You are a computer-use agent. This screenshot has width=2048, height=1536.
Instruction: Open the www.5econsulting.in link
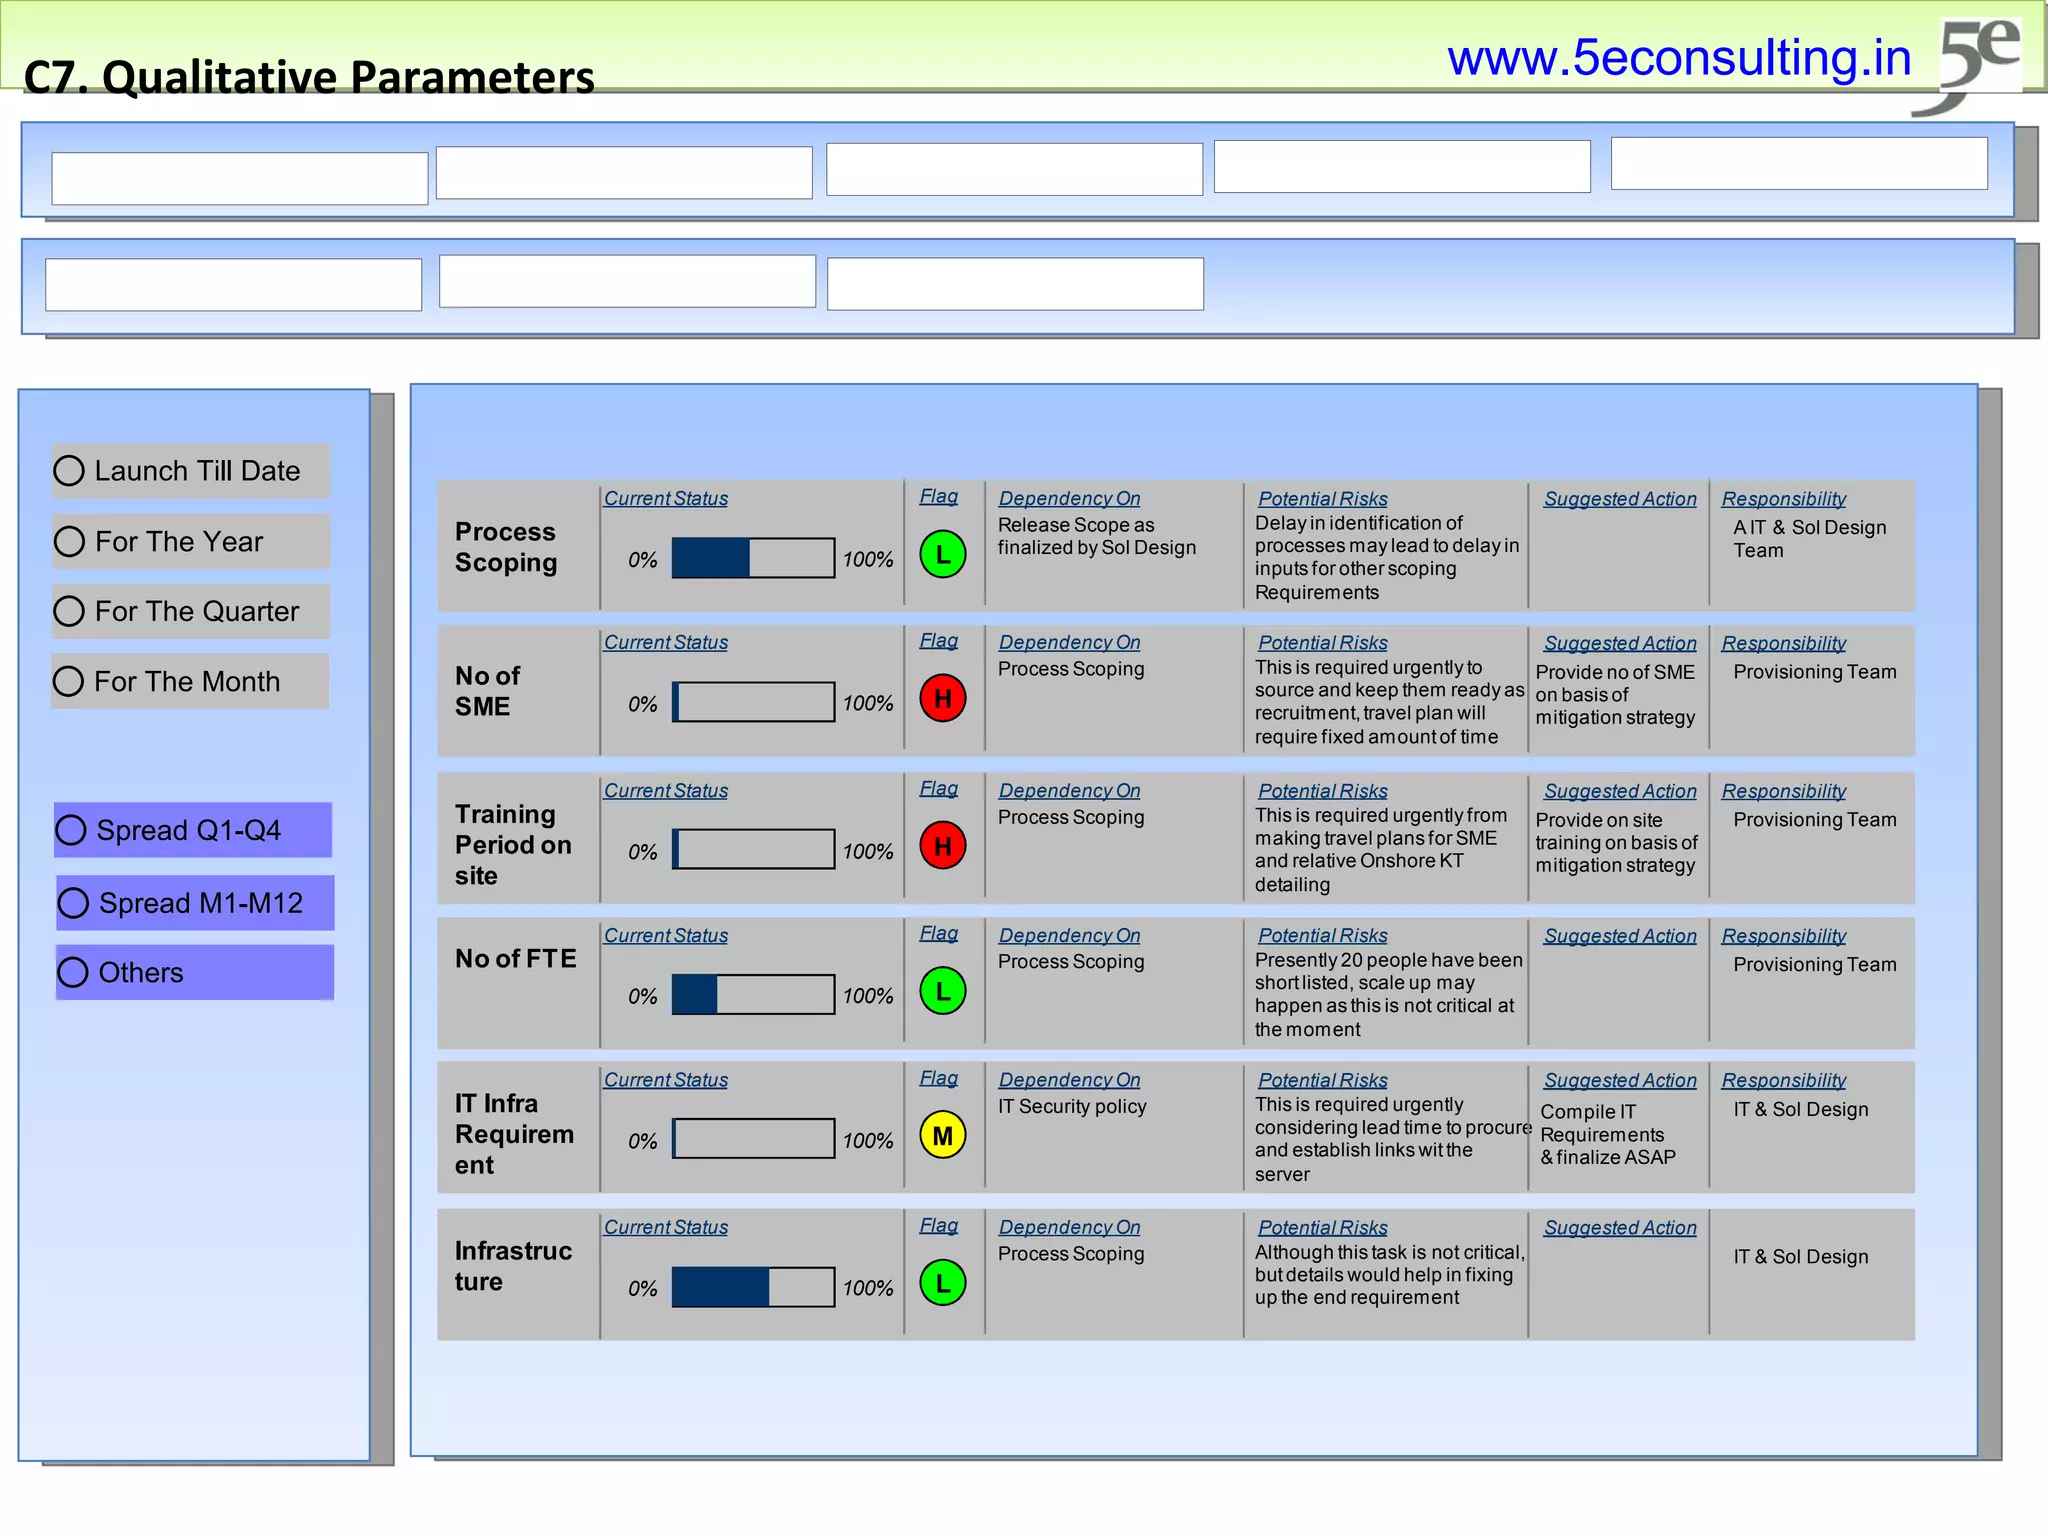point(1679,58)
